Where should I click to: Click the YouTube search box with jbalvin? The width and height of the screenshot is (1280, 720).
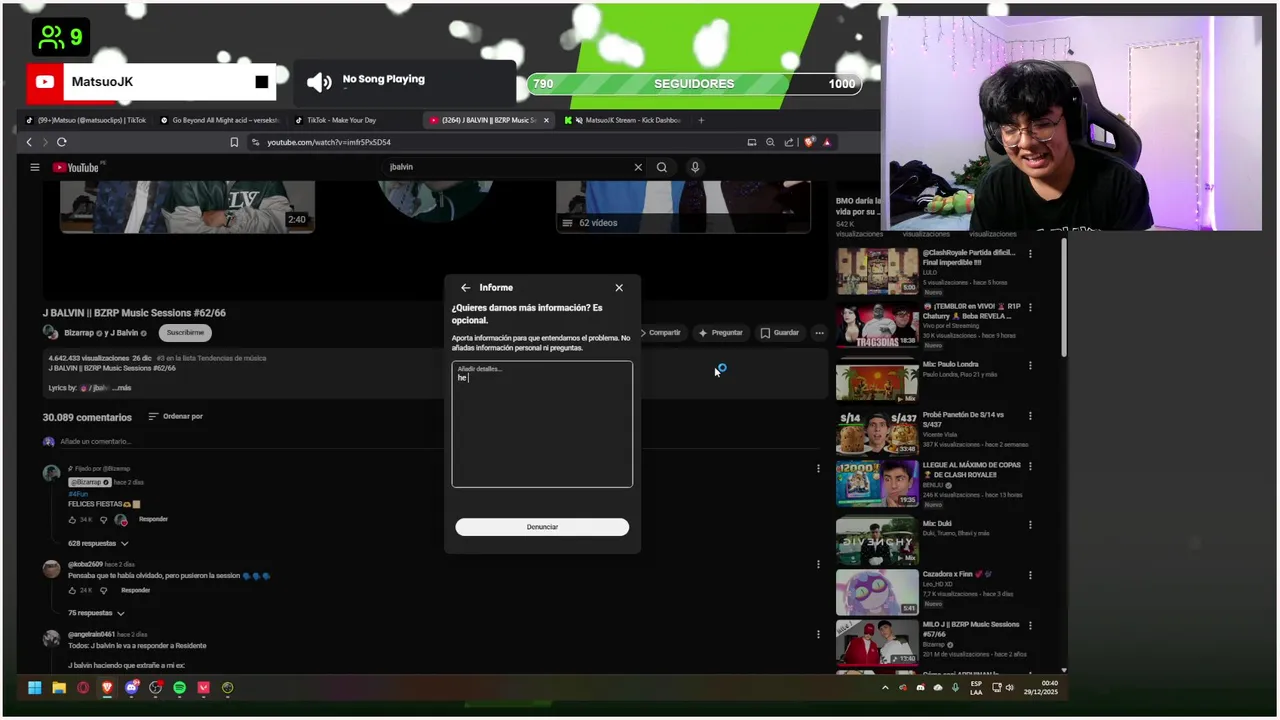pyautogui.click(x=510, y=167)
